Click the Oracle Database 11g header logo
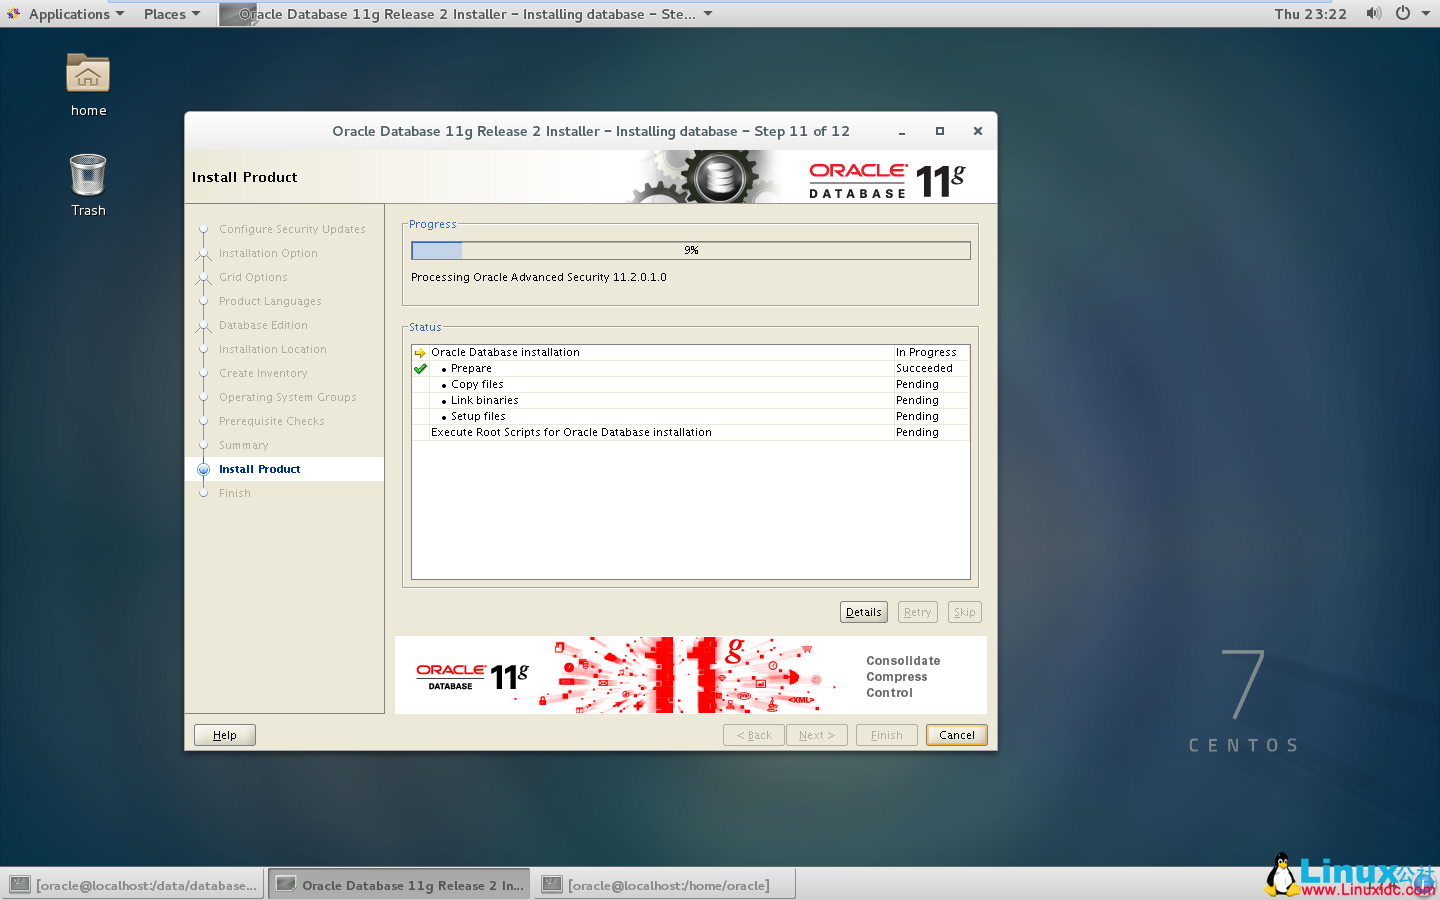 (887, 180)
